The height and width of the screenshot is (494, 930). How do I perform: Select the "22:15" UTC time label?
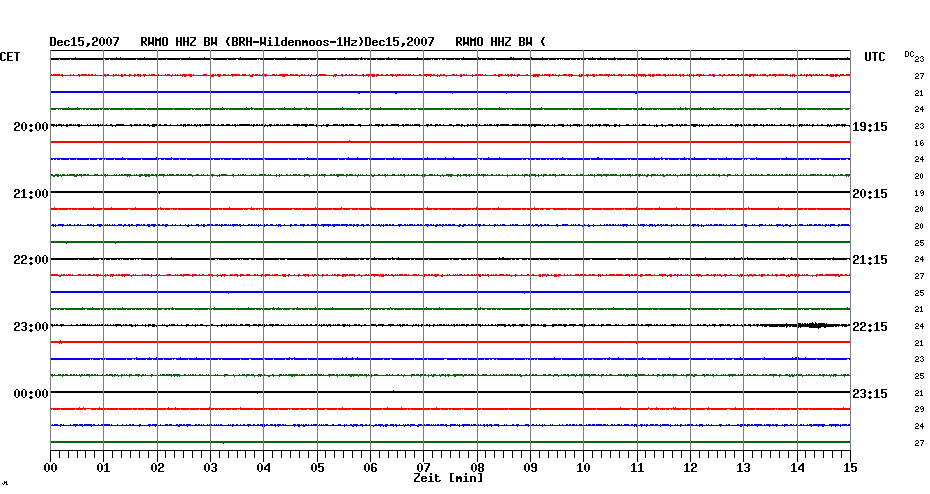[870, 327]
